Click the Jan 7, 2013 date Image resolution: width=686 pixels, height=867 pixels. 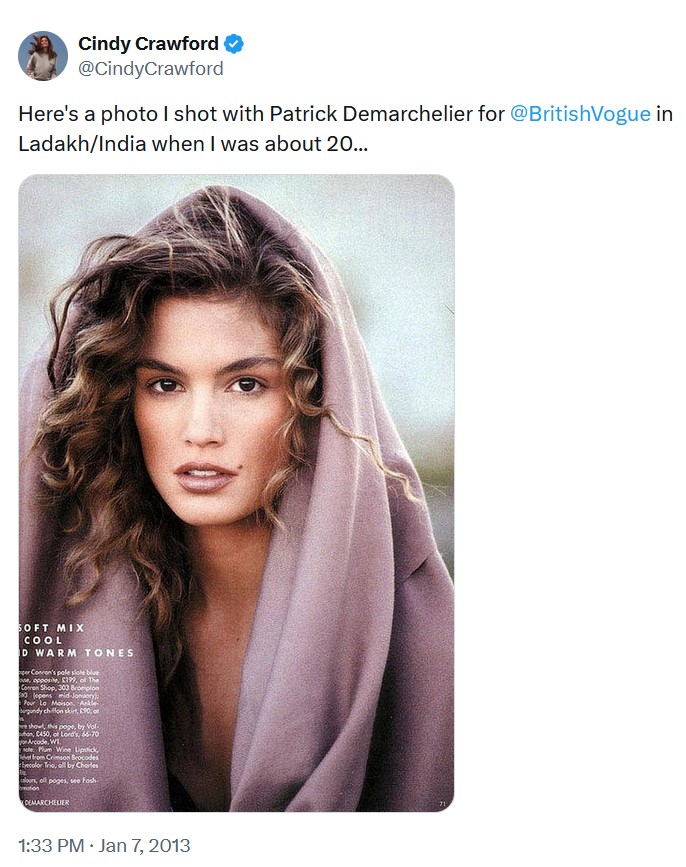(144, 845)
